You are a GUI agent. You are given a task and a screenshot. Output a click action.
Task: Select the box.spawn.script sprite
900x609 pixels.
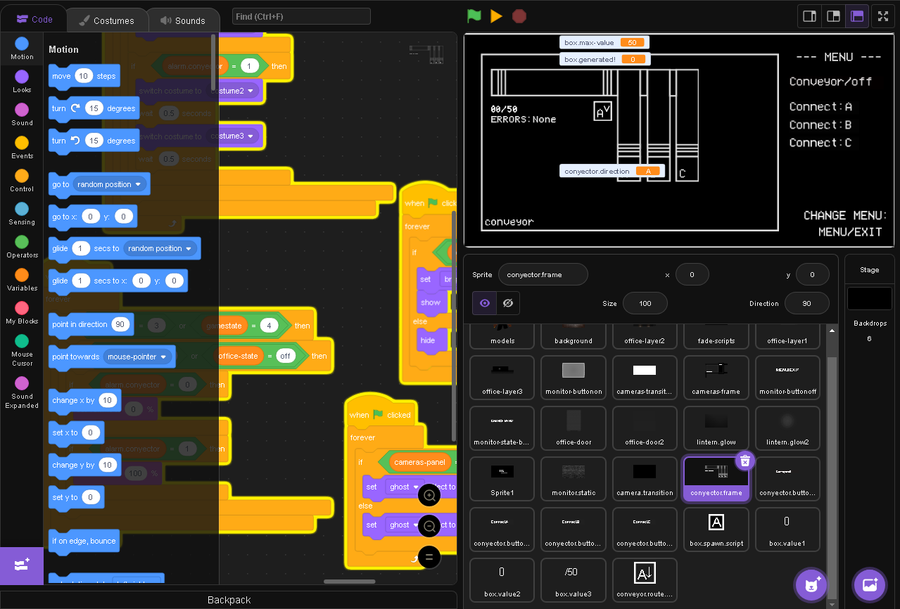(716, 530)
